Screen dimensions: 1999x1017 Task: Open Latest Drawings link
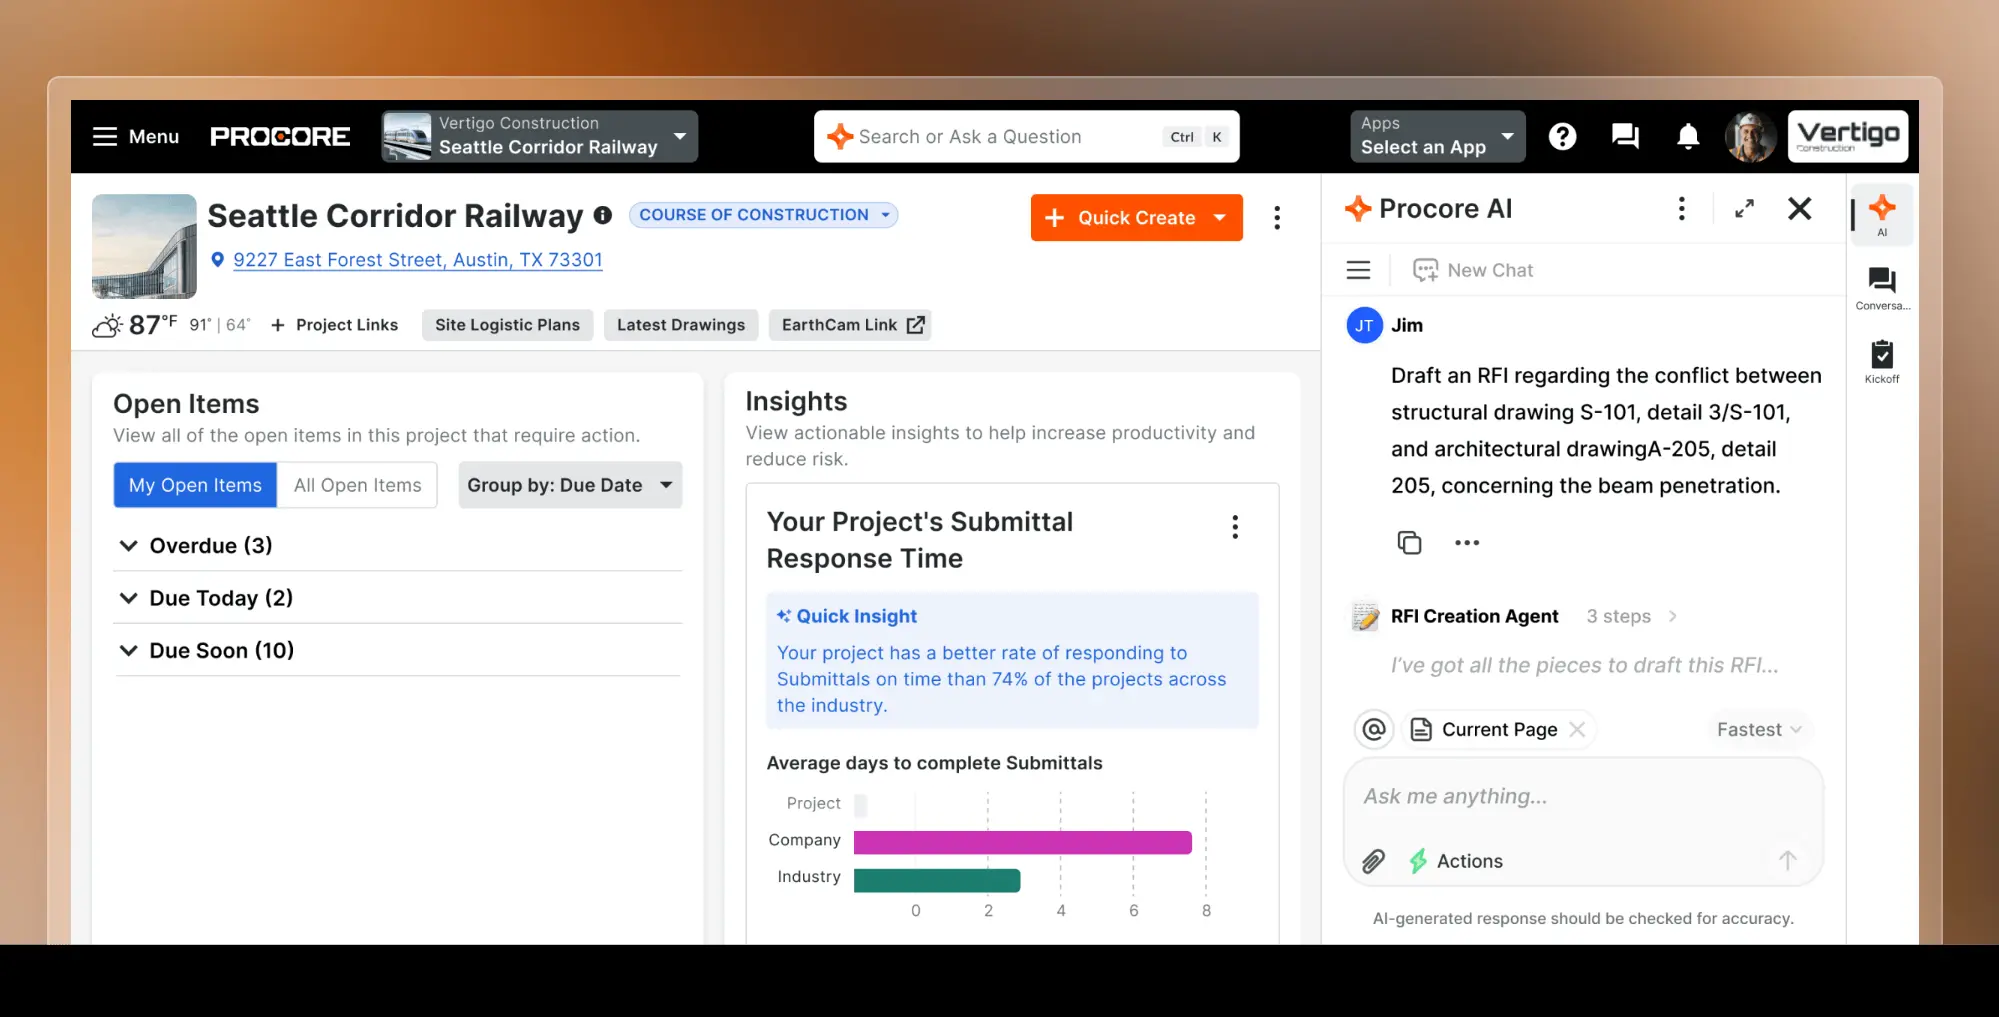681,325
